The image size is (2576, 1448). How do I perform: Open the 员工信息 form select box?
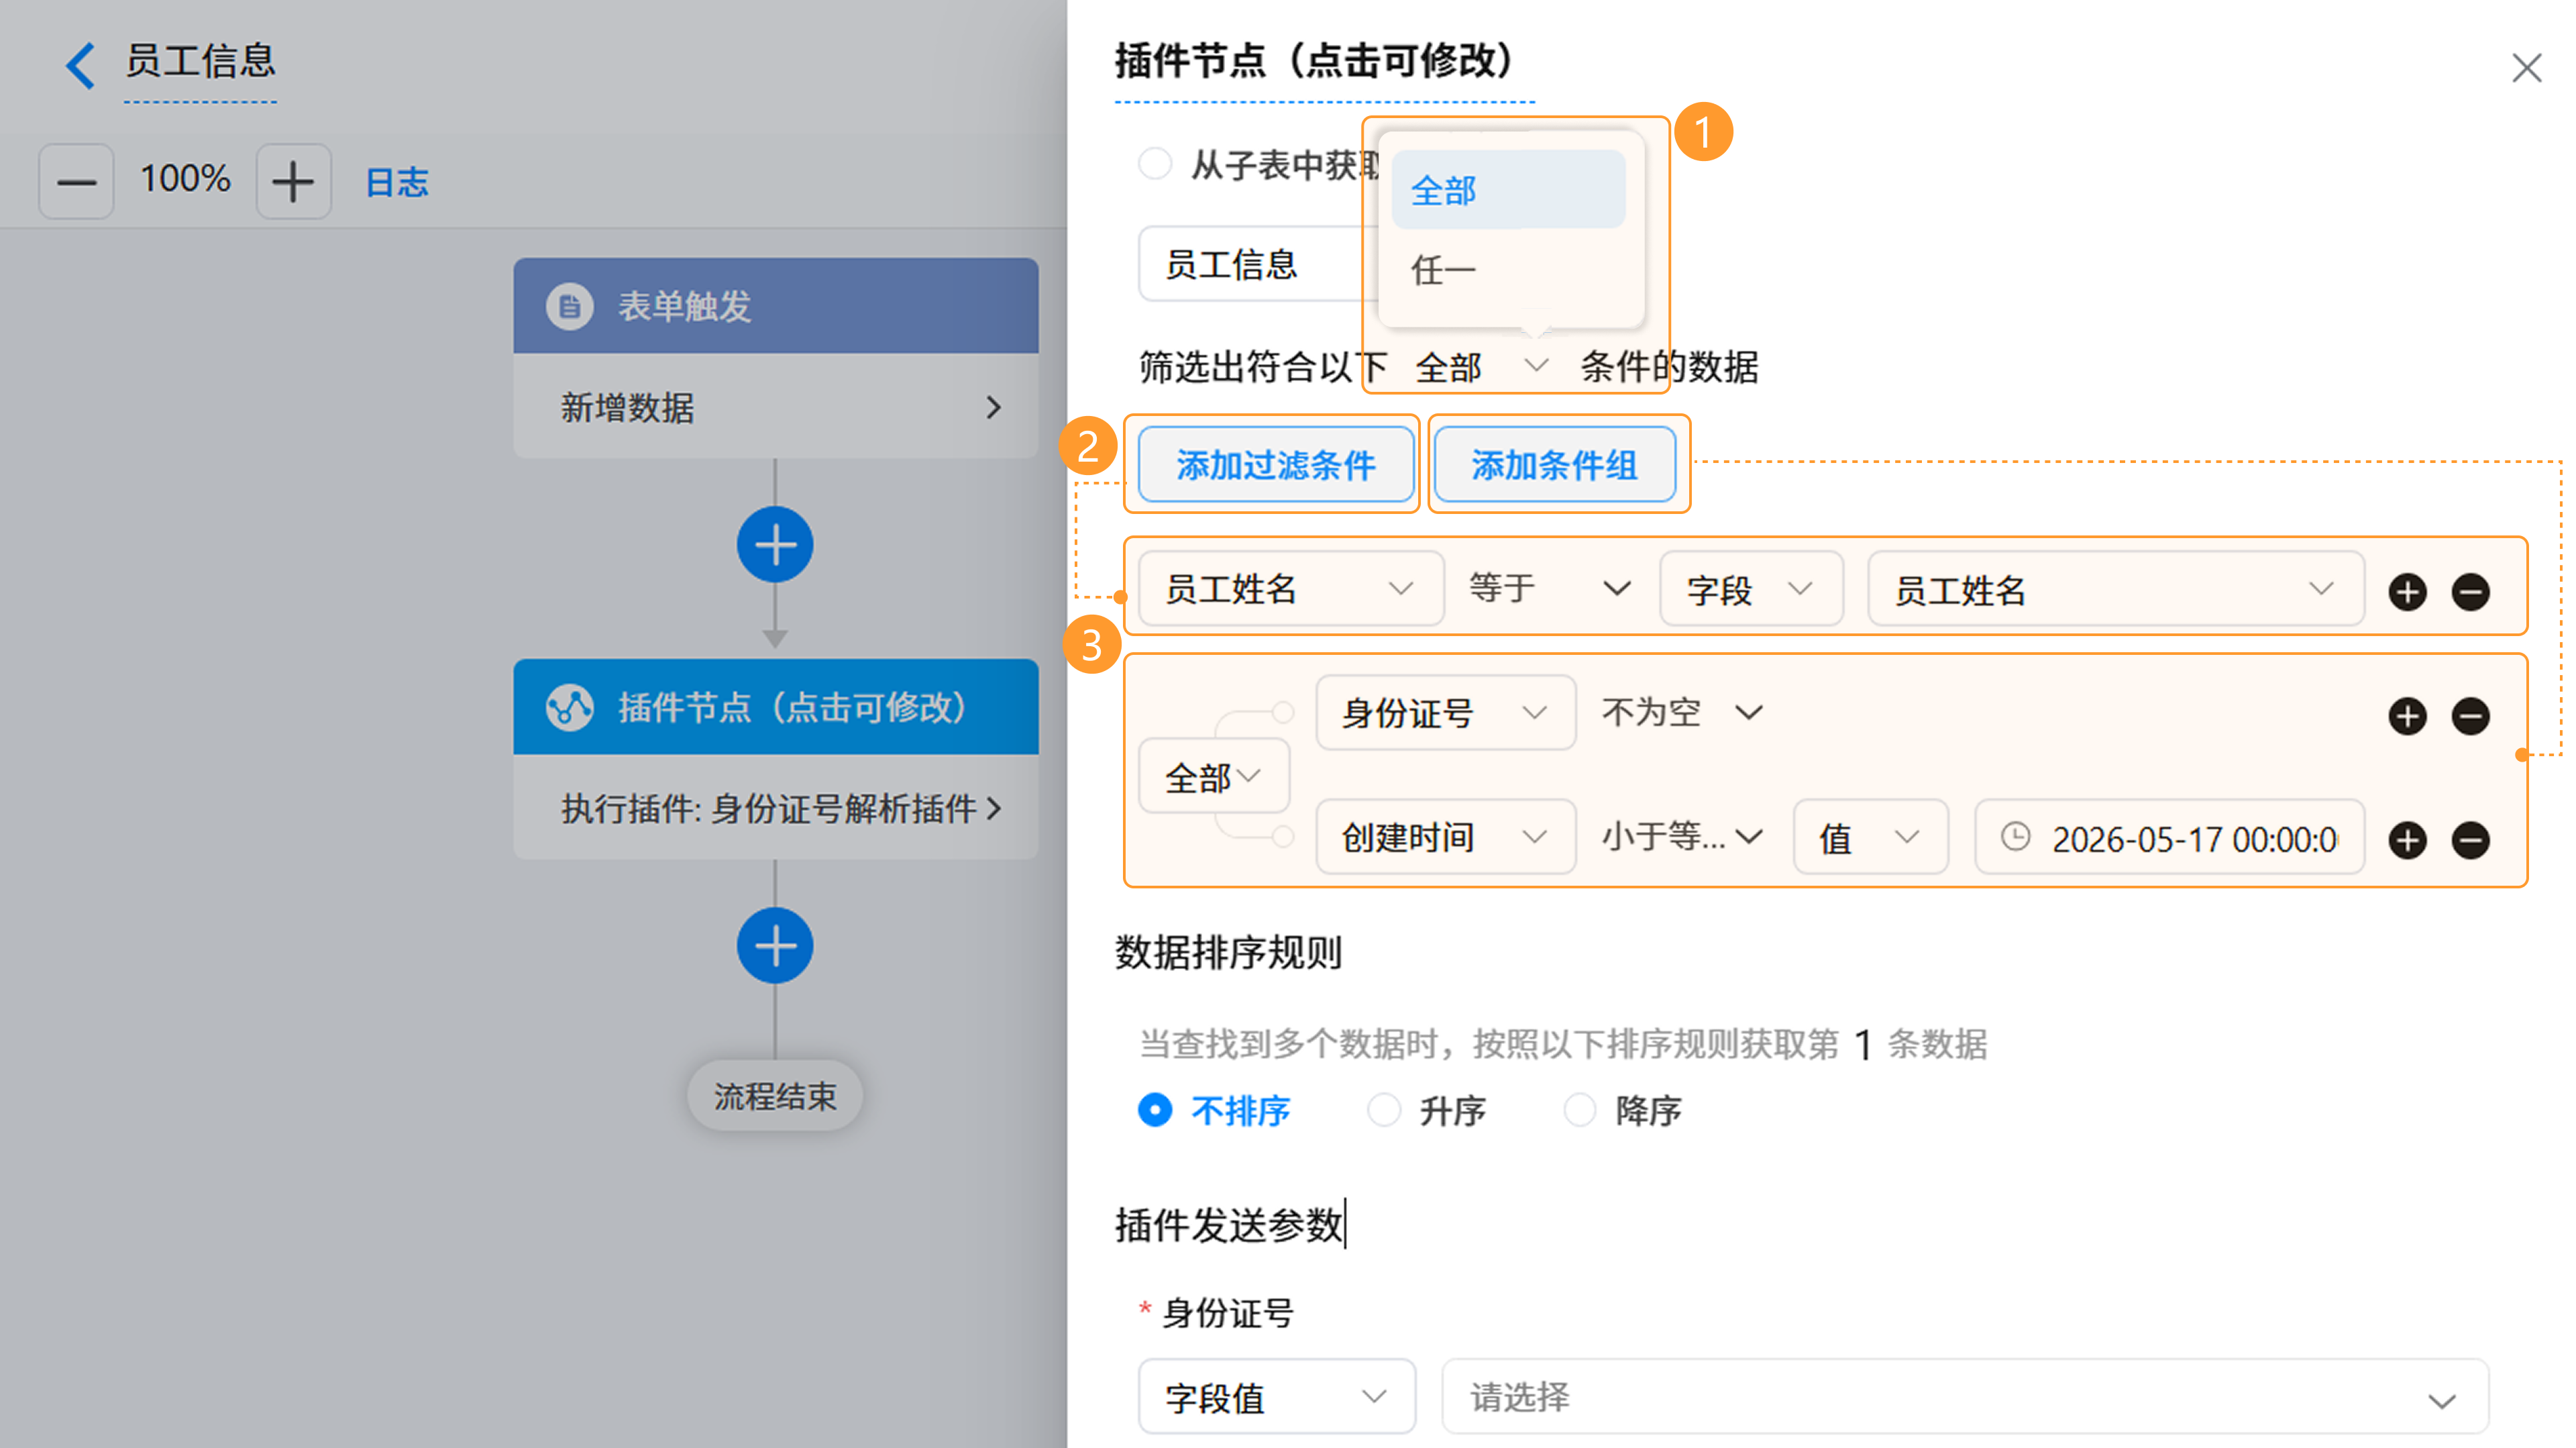point(1258,264)
